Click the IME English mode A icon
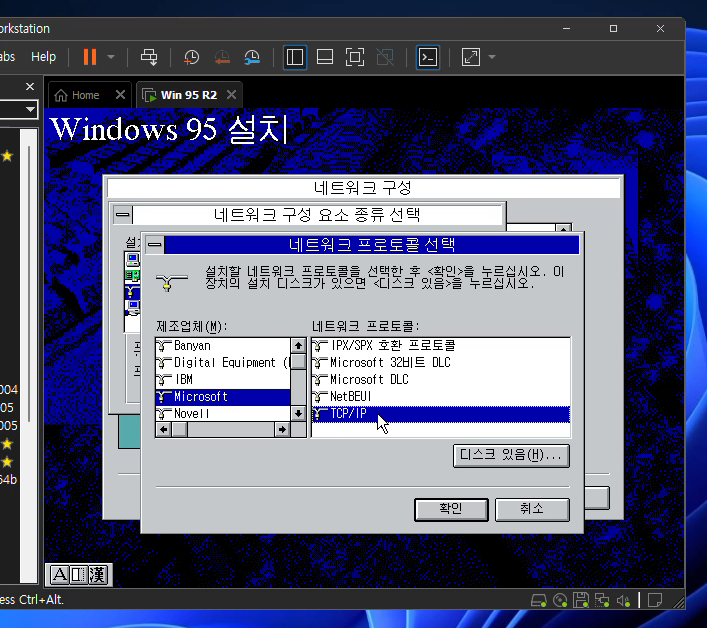707x628 pixels. [60, 575]
